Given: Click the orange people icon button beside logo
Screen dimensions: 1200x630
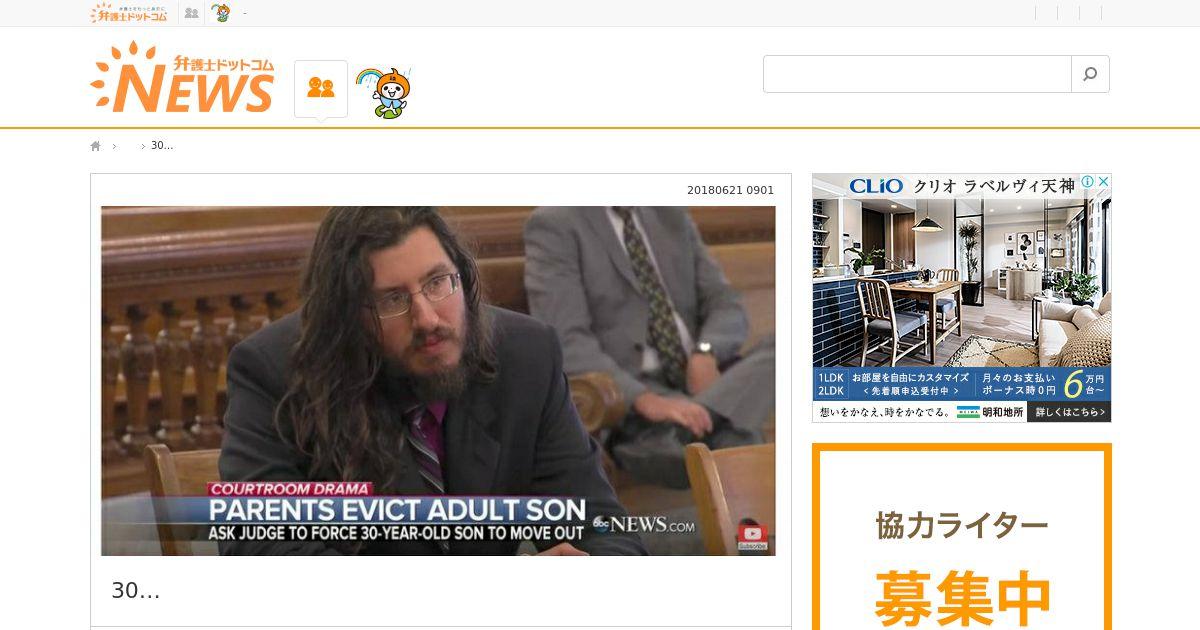Looking at the screenshot, I should click(321, 88).
